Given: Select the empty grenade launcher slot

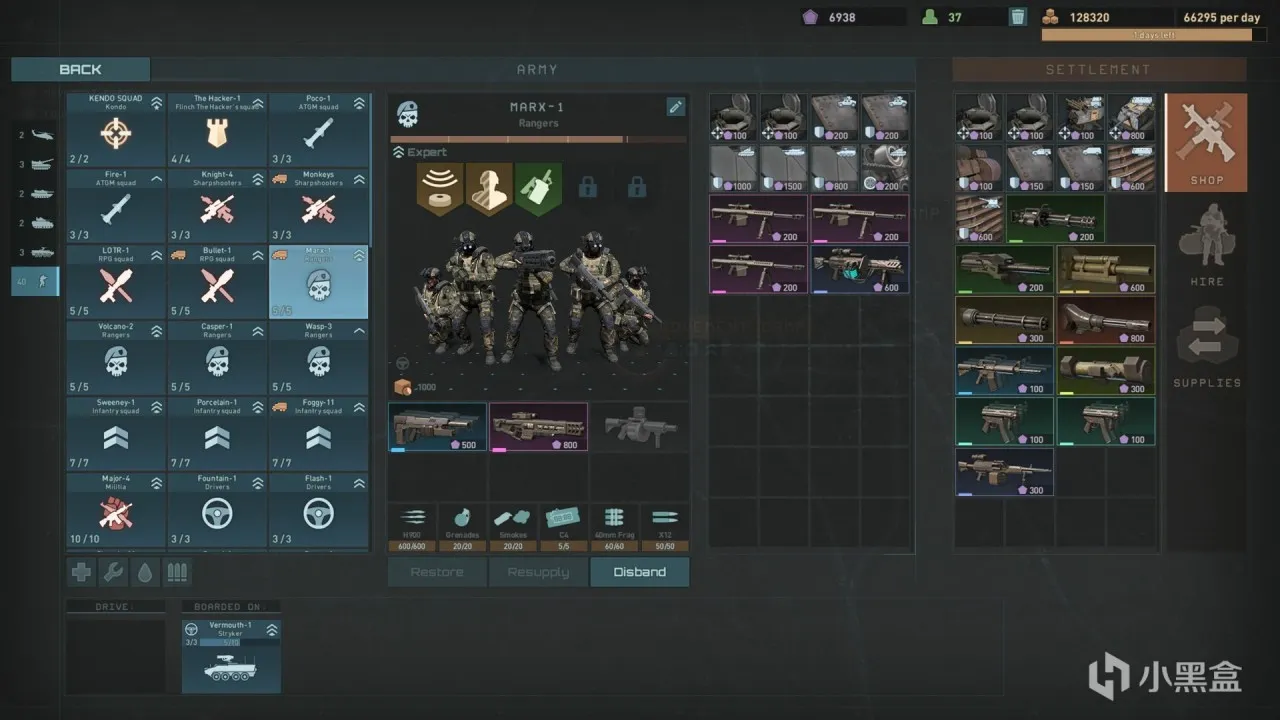Looking at the screenshot, I should [639, 427].
